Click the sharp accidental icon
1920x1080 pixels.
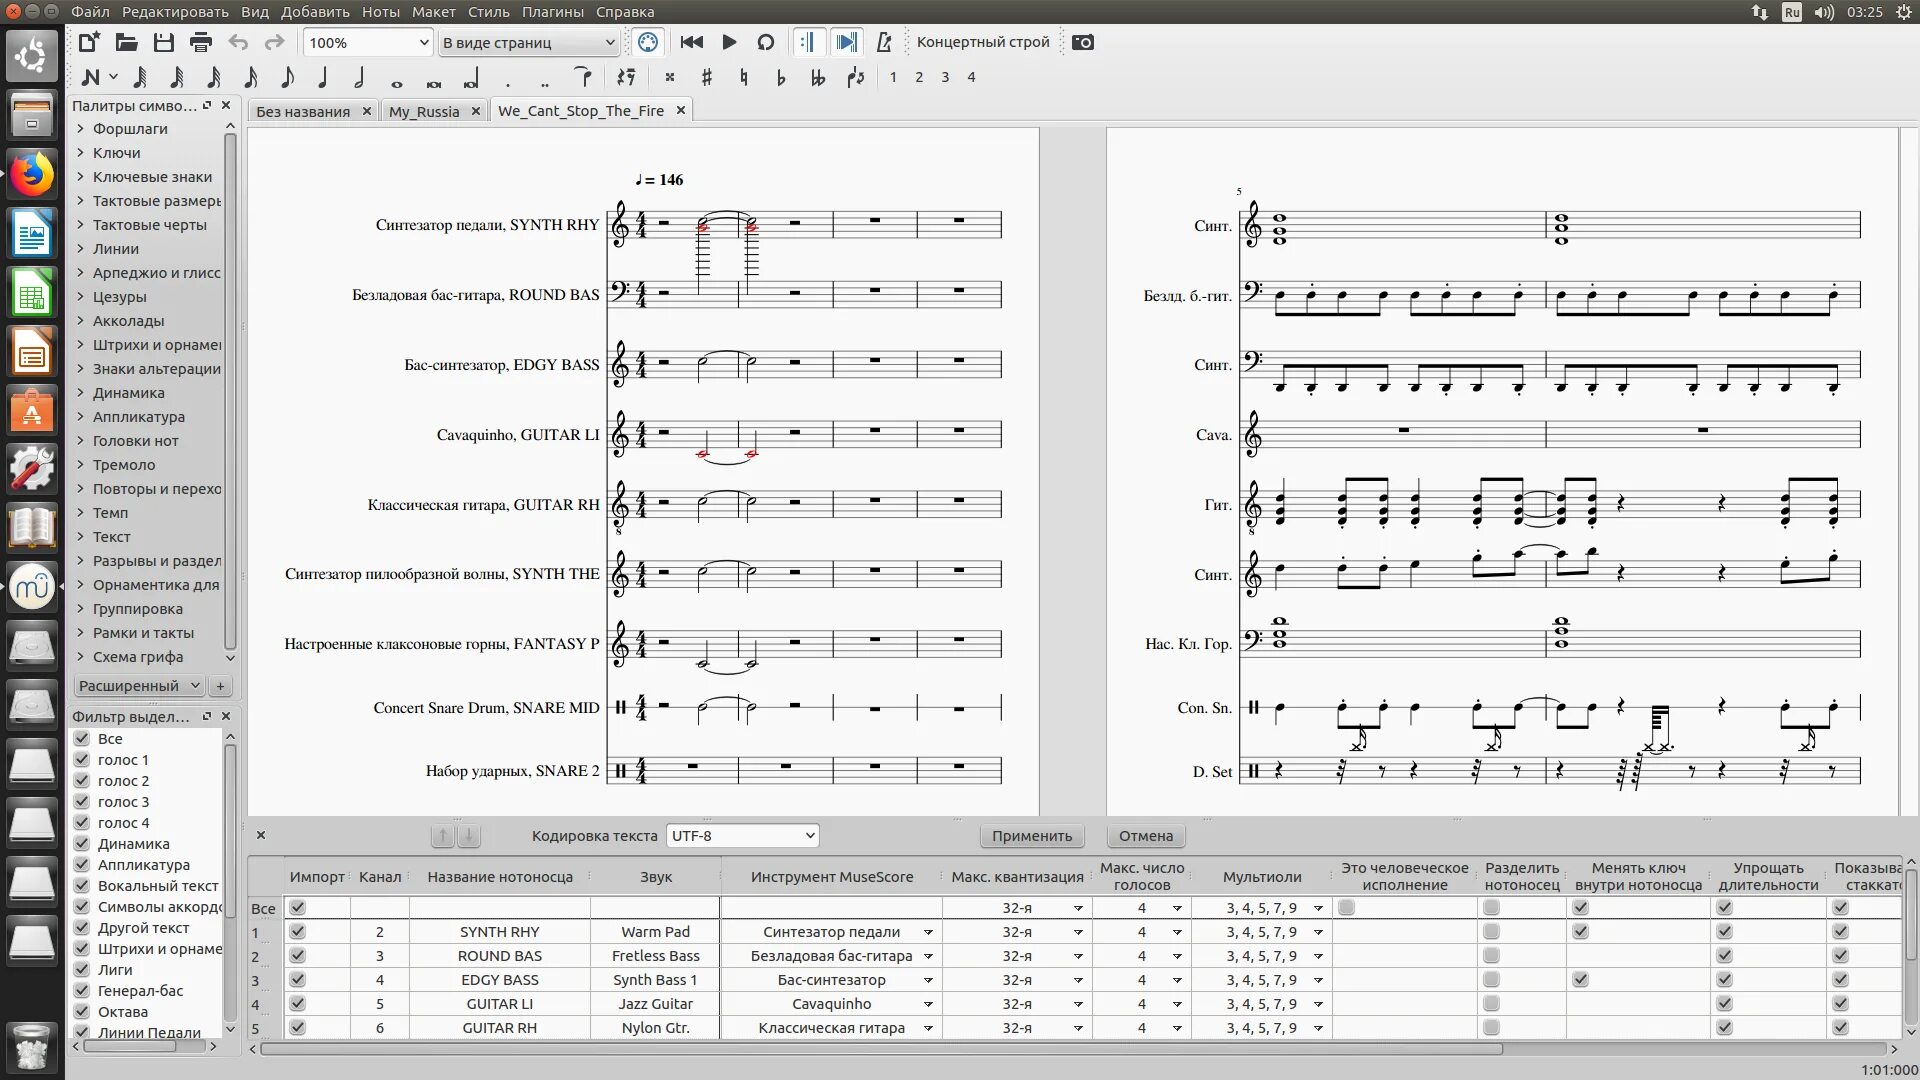click(x=707, y=77)
